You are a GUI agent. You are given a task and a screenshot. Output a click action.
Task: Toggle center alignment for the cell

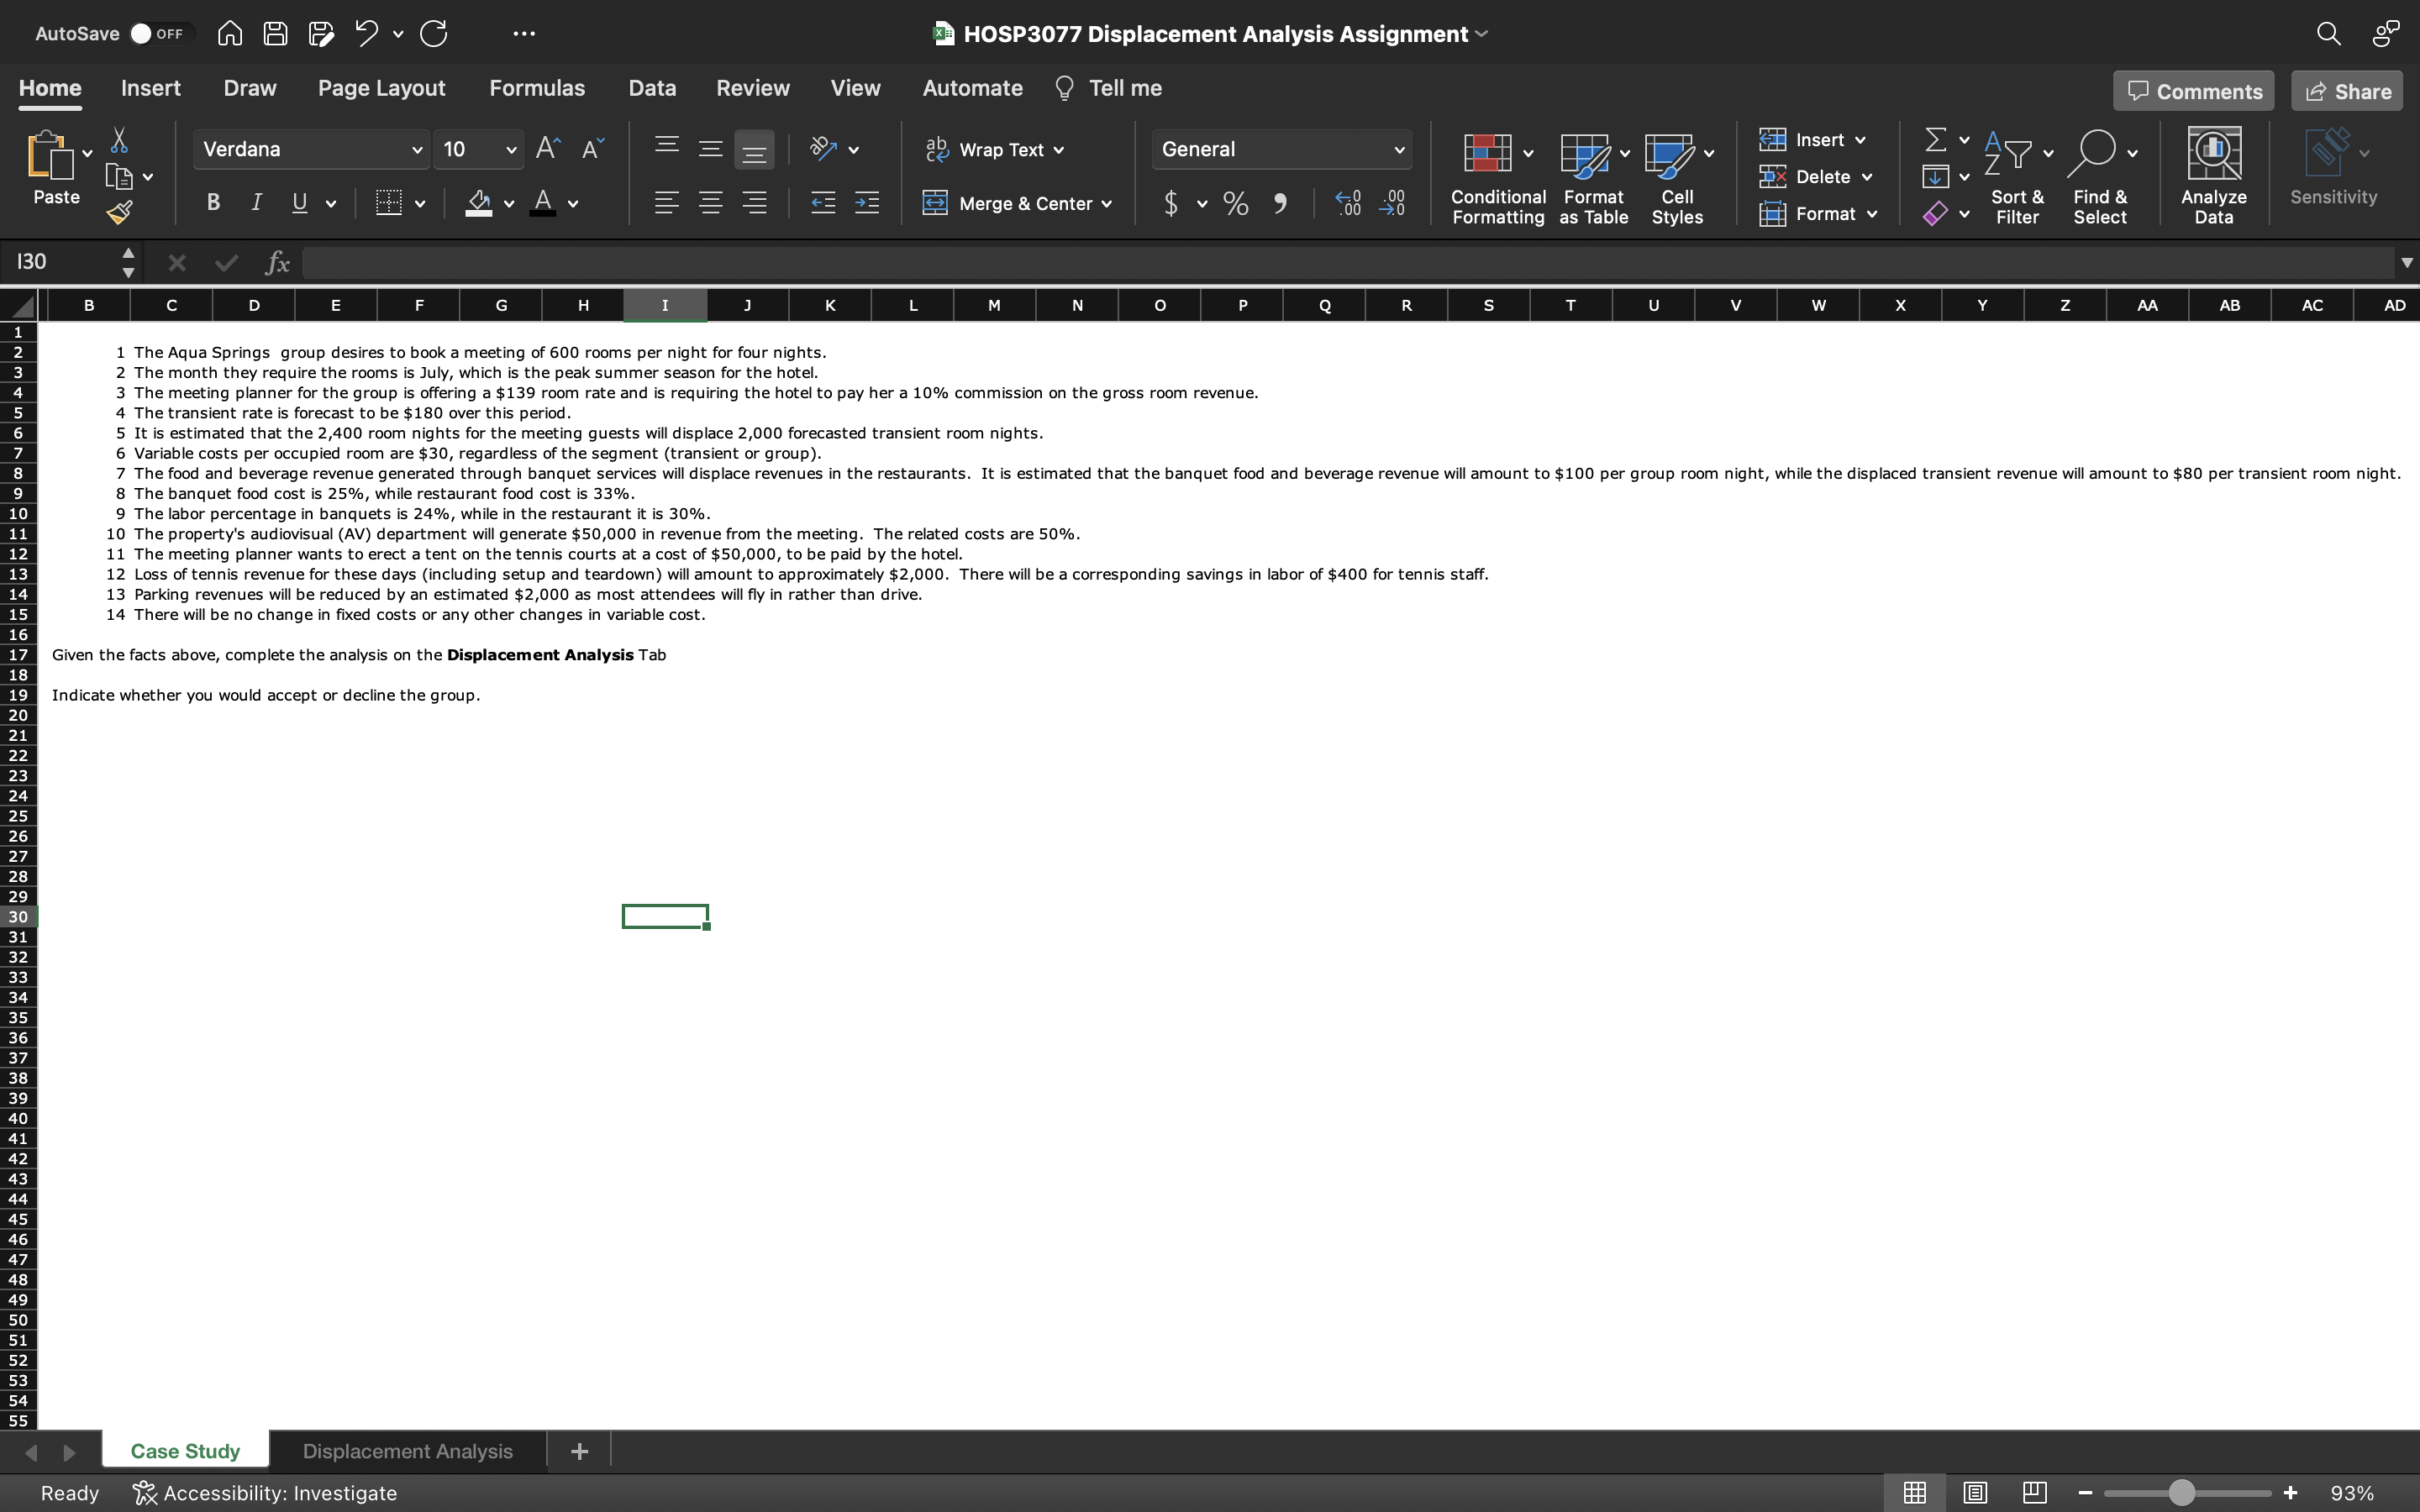[711, 203]
